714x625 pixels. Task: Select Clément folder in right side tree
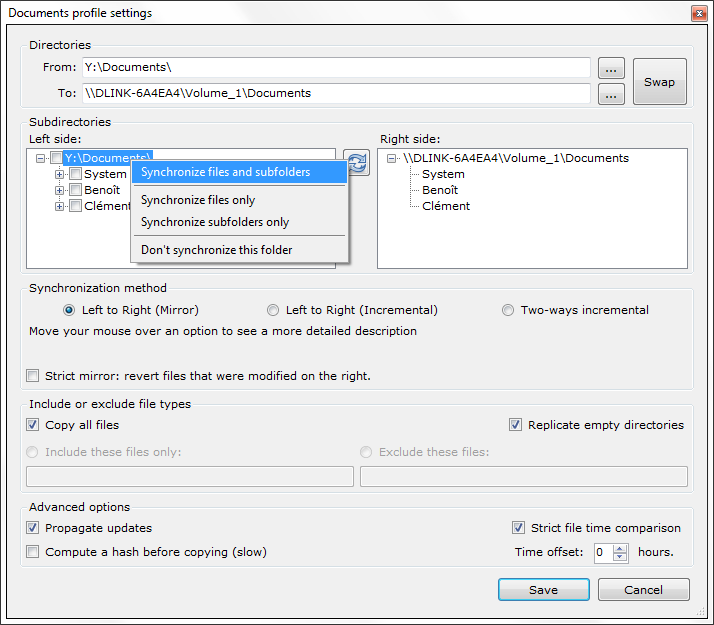(x=445, y=206)
